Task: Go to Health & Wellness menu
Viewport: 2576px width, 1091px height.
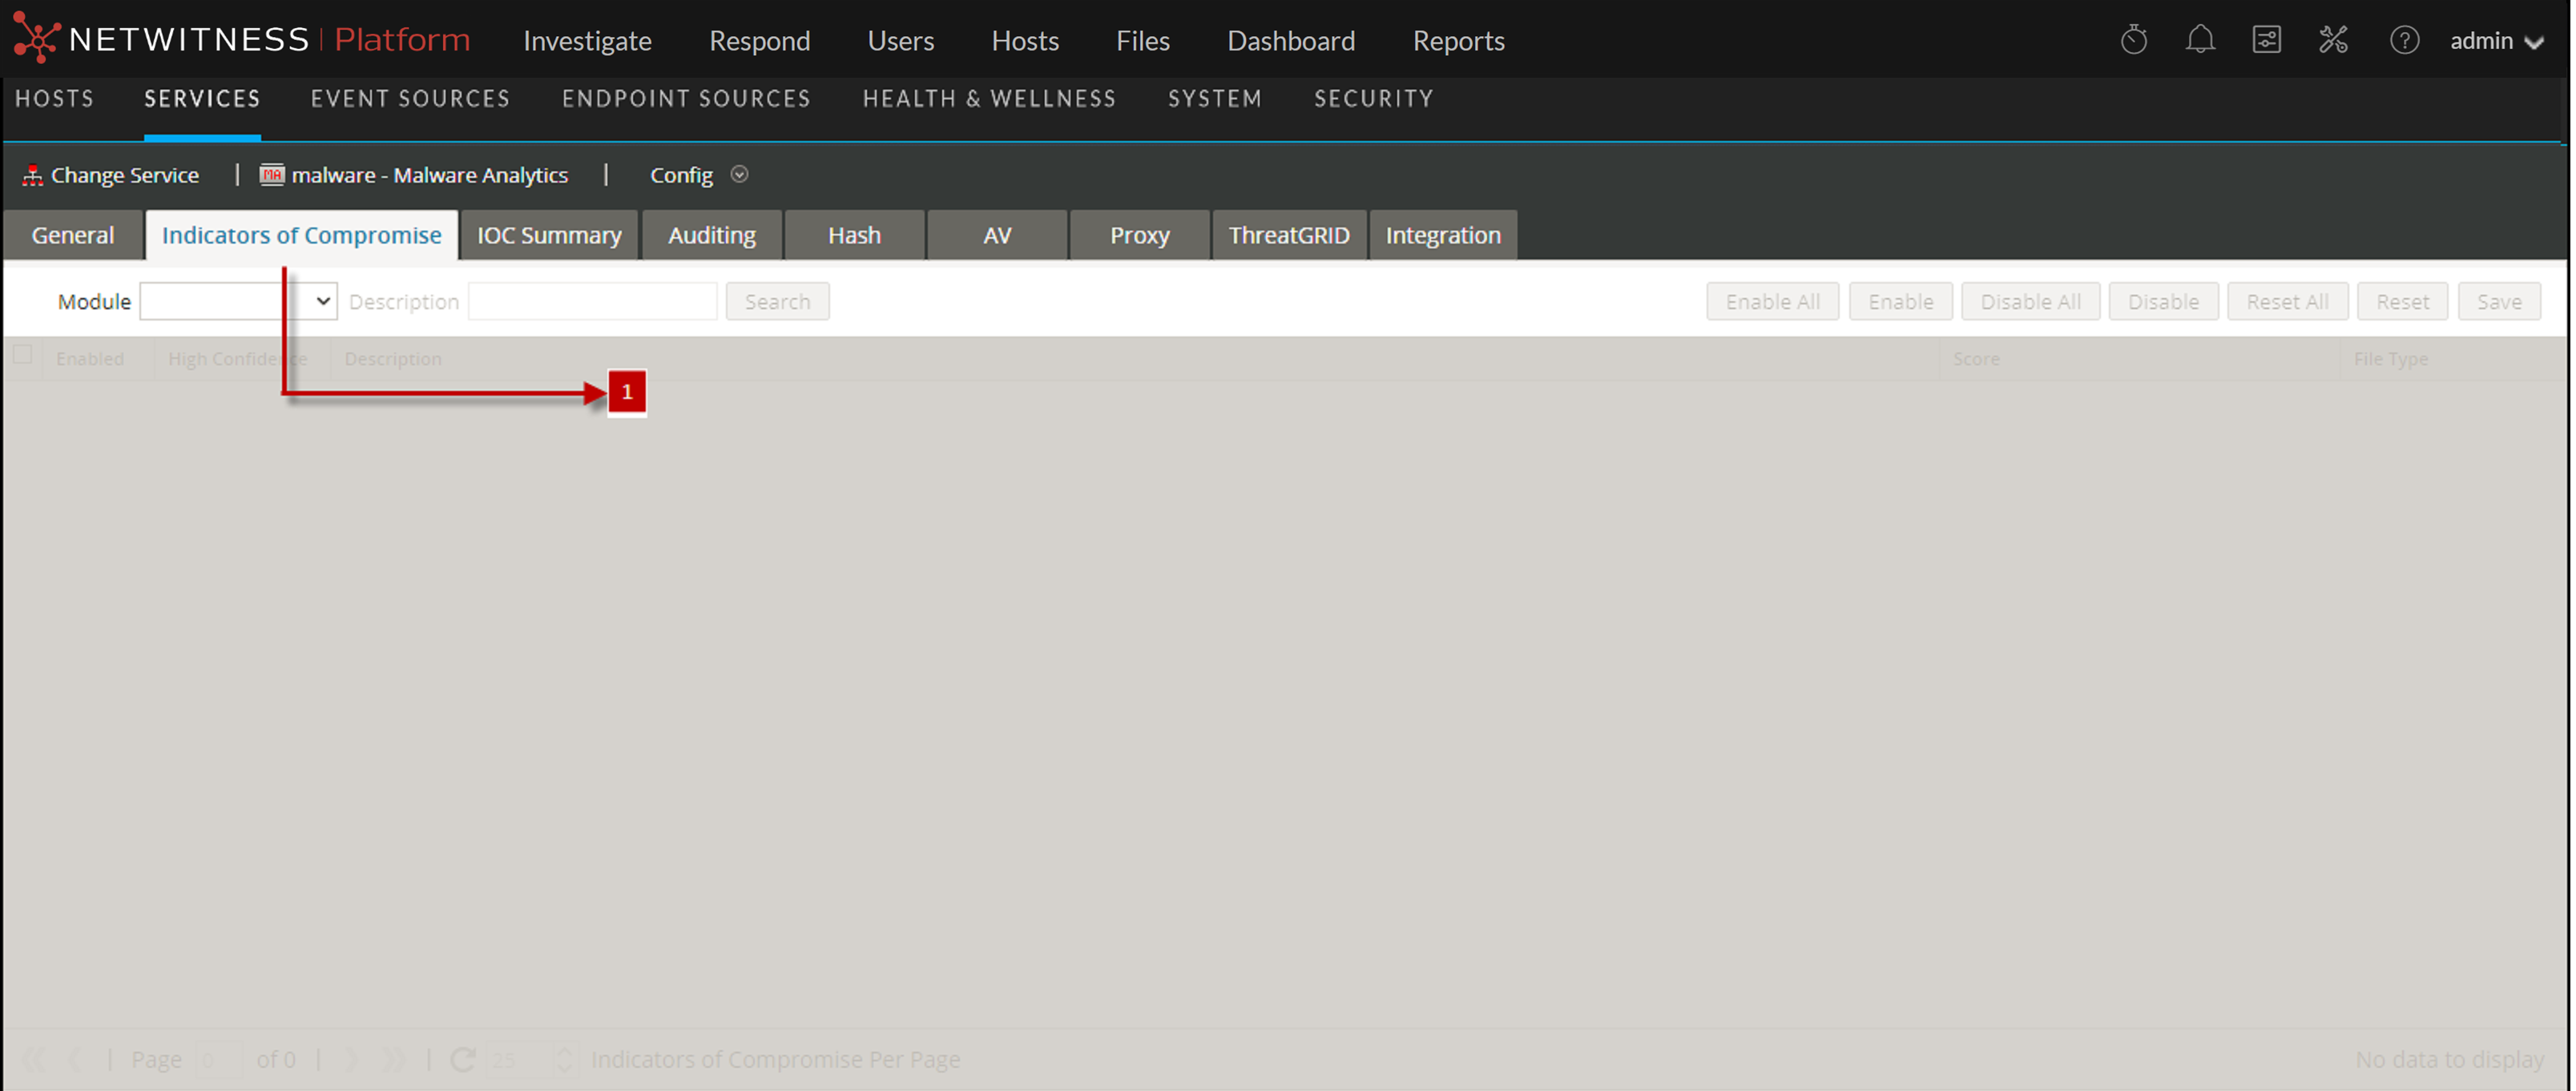Action: click(x=989, y=99)
